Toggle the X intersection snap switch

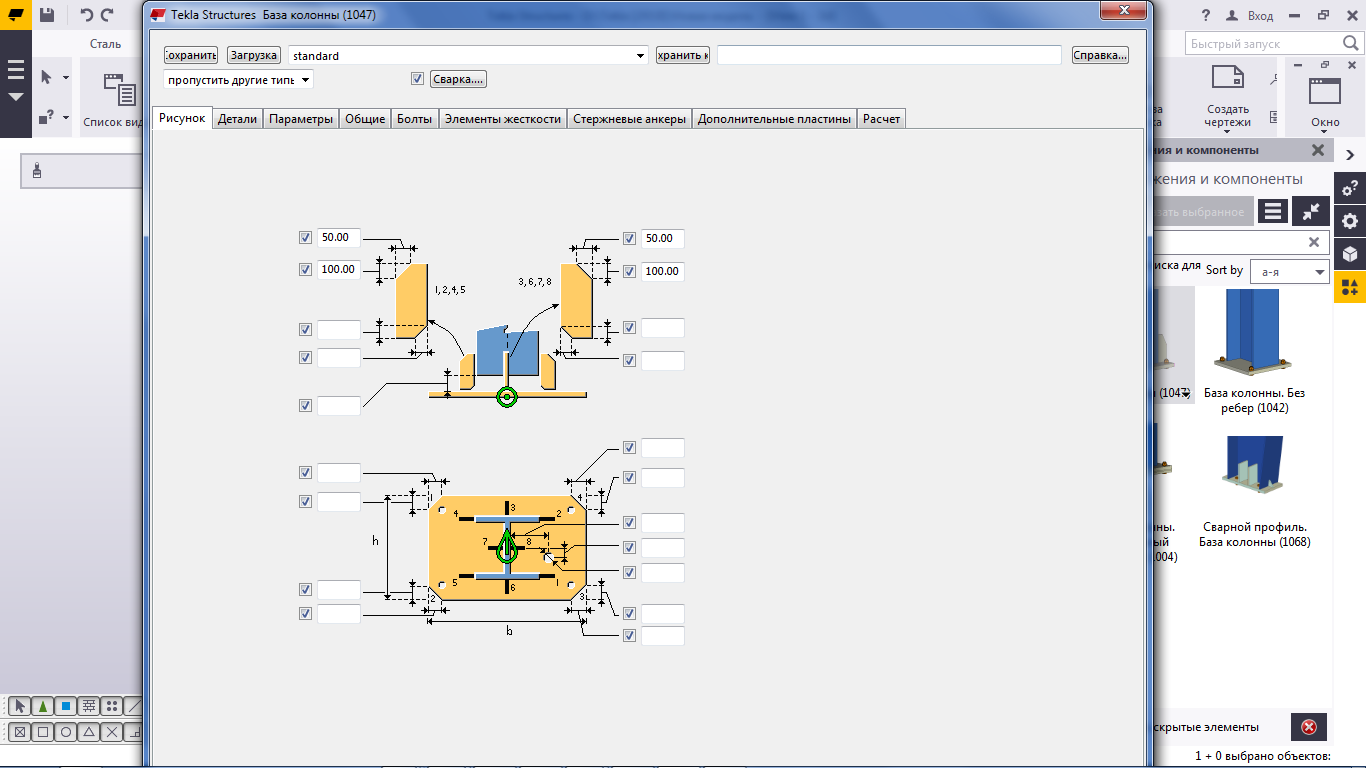click(x=112, y=732)
